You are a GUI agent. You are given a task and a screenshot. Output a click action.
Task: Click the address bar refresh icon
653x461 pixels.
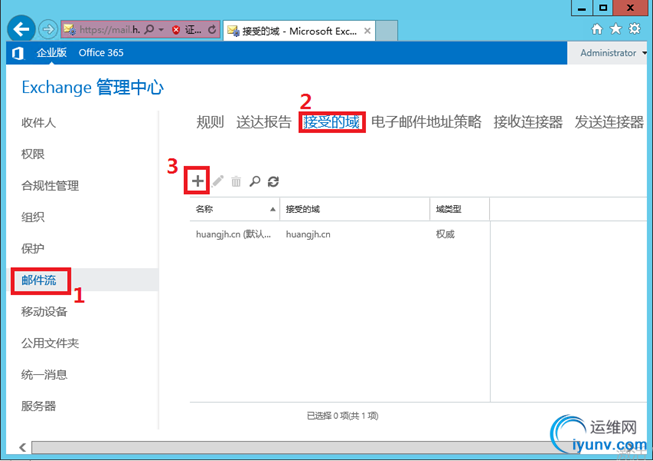coord(212,30)
